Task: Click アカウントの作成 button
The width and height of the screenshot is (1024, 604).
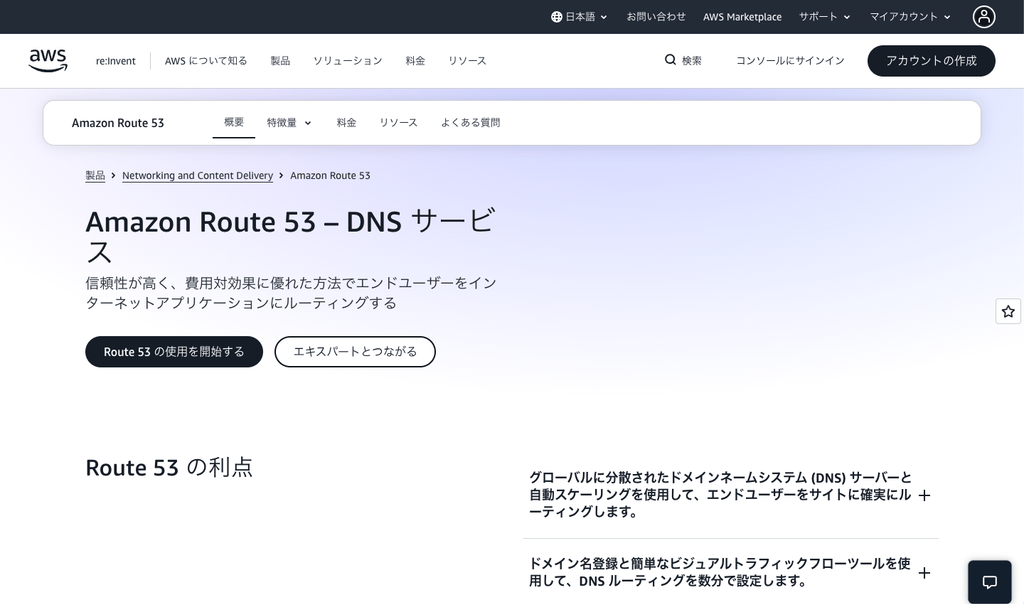Action: (931, 61)
